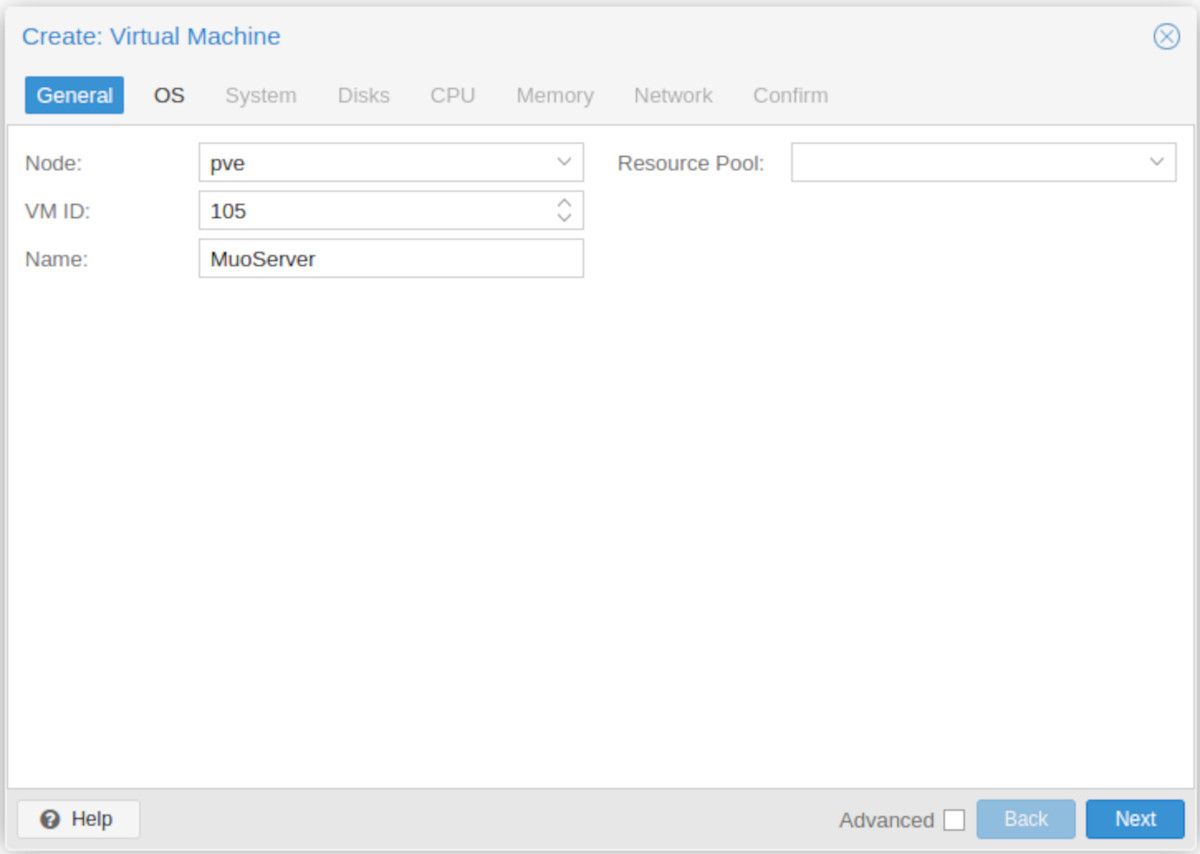Close the Create Virtual Machine dialog
The height and width of the screenshot is (854, 1200).
[x=1166, y=36]
